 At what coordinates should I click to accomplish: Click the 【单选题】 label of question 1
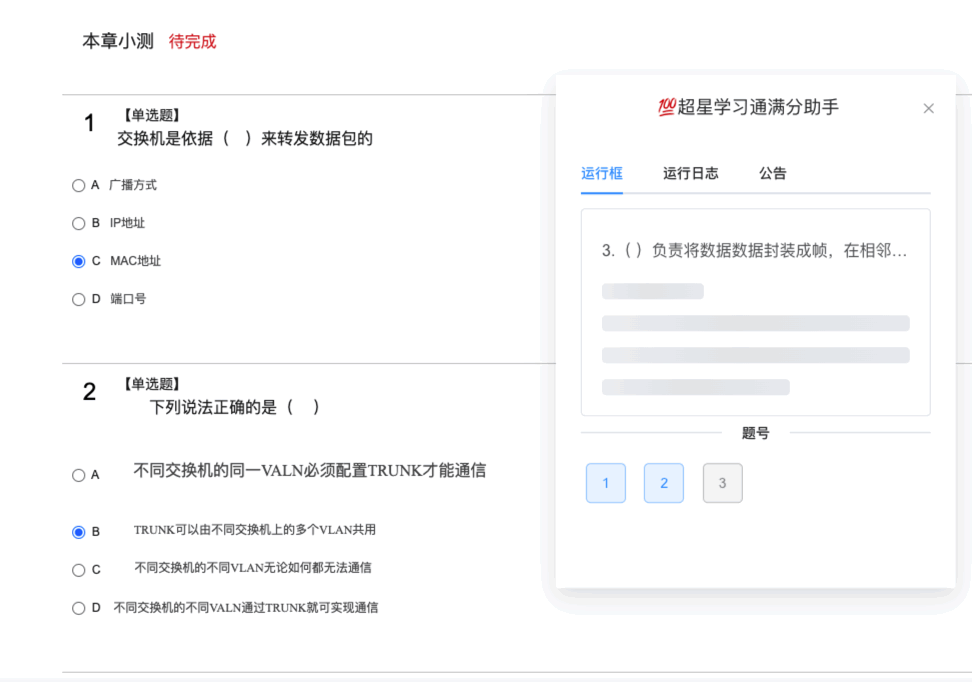(152, 115)
